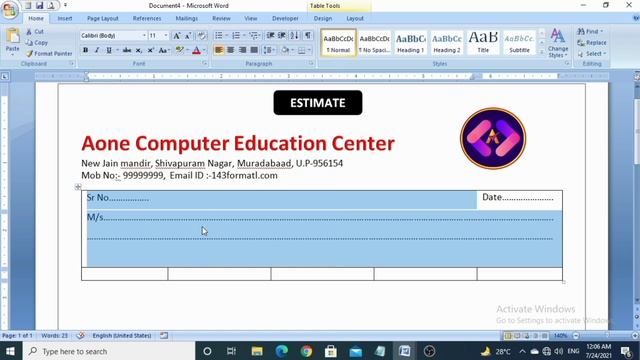Open File Explorer from the taskbar

point(257,351)
